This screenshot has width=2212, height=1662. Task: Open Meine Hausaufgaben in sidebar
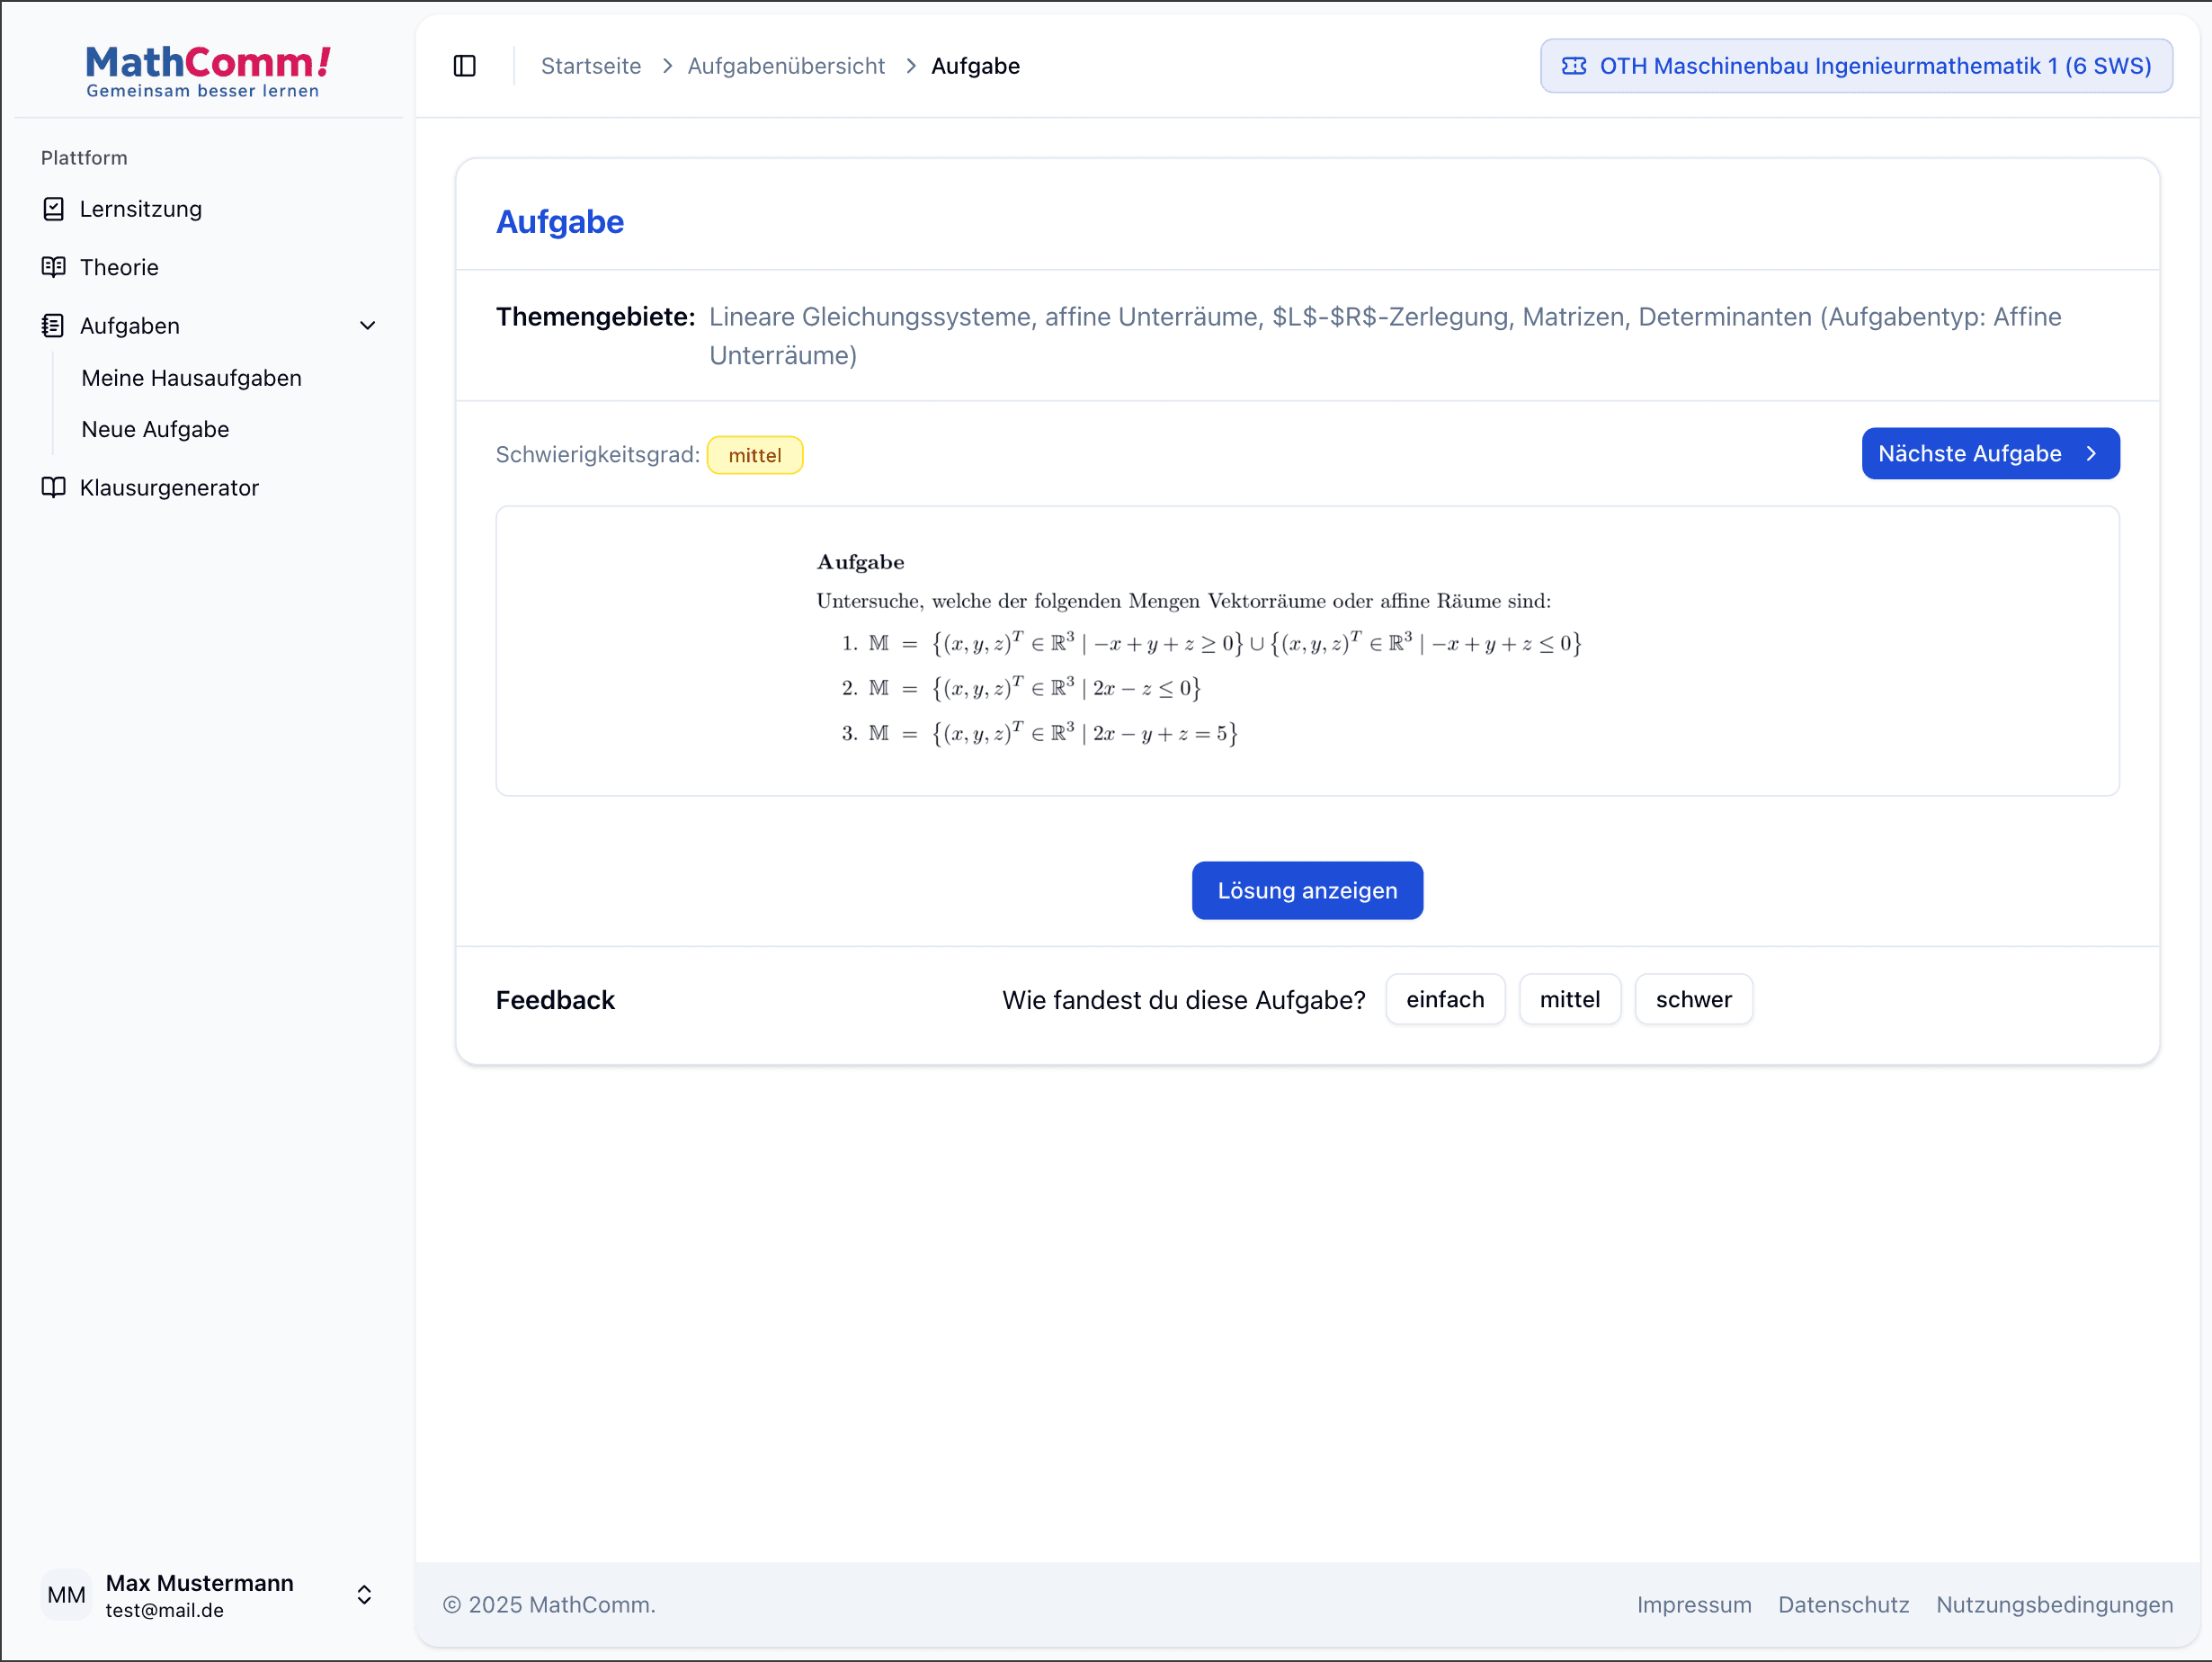click(191, 378)
